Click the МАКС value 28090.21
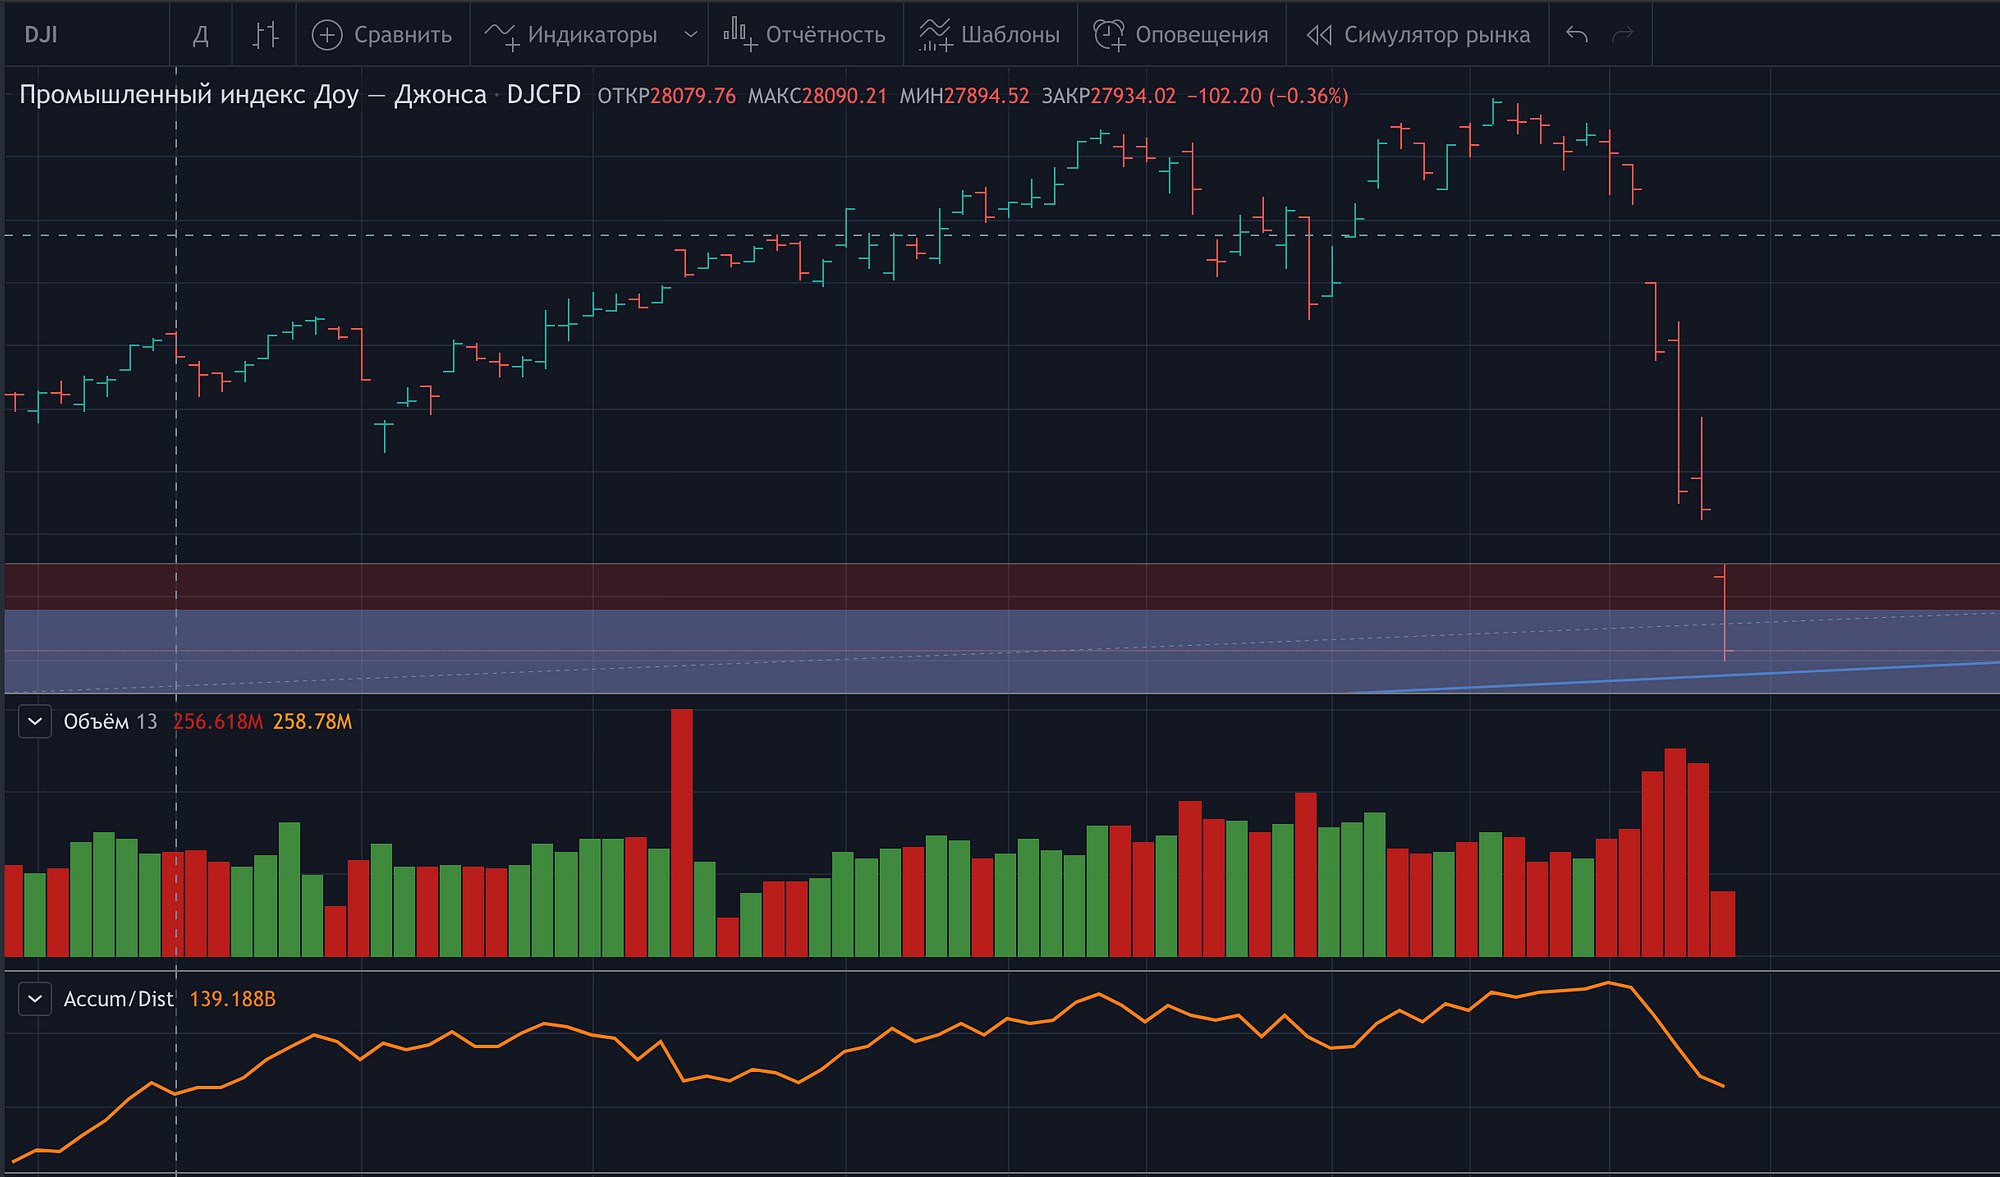 (x=844, y=96)
